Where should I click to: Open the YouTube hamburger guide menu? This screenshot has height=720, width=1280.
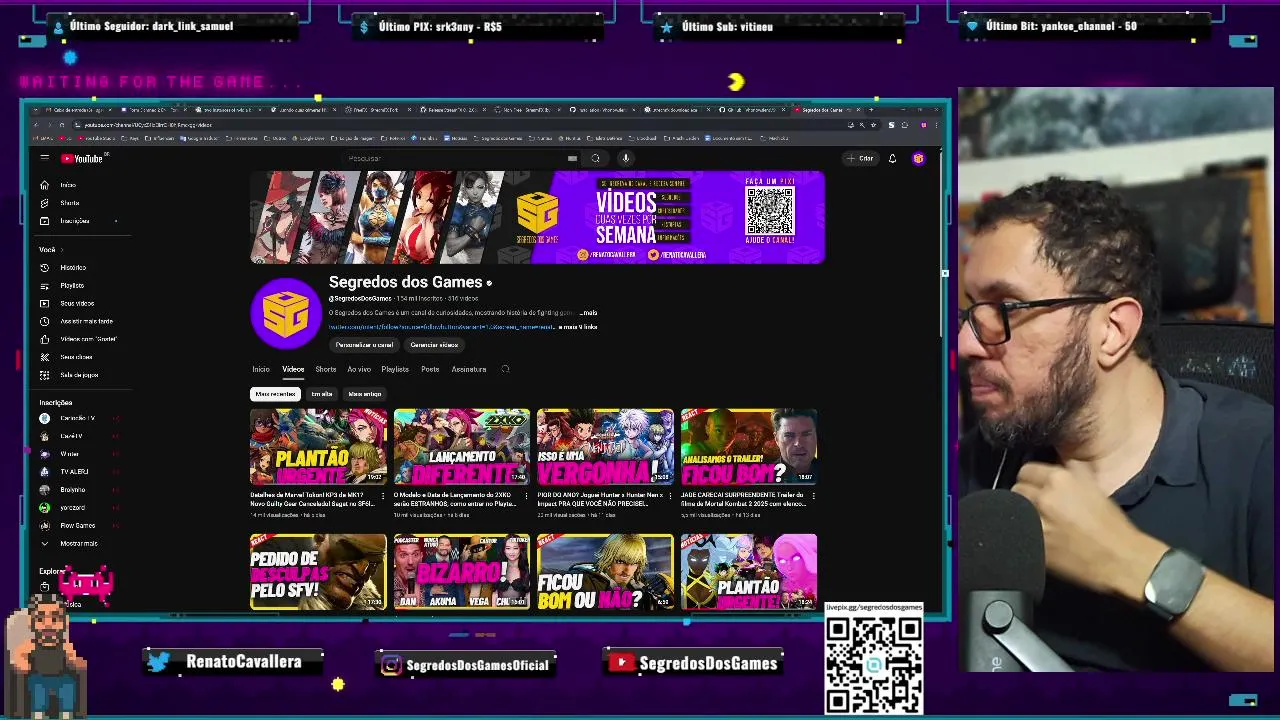click(x=44, y=158)
